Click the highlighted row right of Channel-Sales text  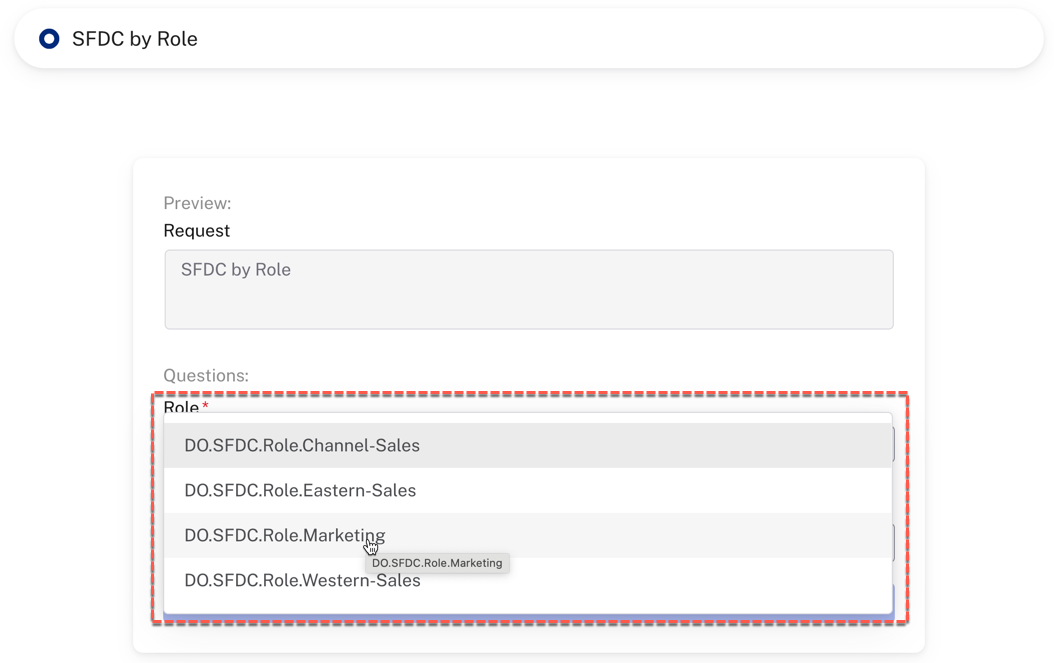pyautogui.click(x=650, y=445)
